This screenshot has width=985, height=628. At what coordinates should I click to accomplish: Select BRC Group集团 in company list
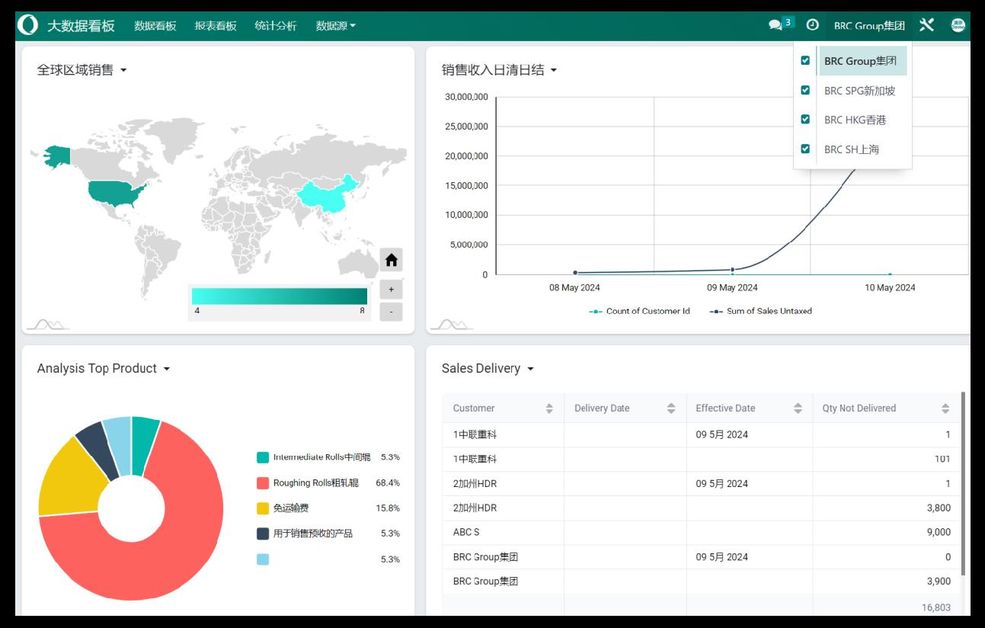(863, 61)
